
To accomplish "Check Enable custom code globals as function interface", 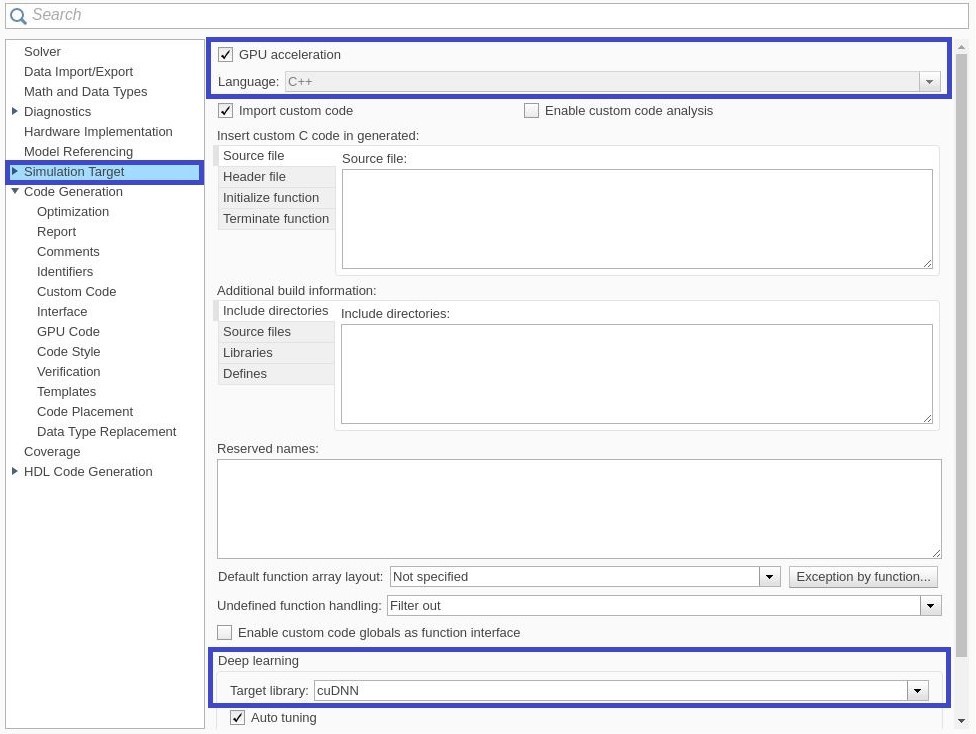I will (x=224, y=633).
